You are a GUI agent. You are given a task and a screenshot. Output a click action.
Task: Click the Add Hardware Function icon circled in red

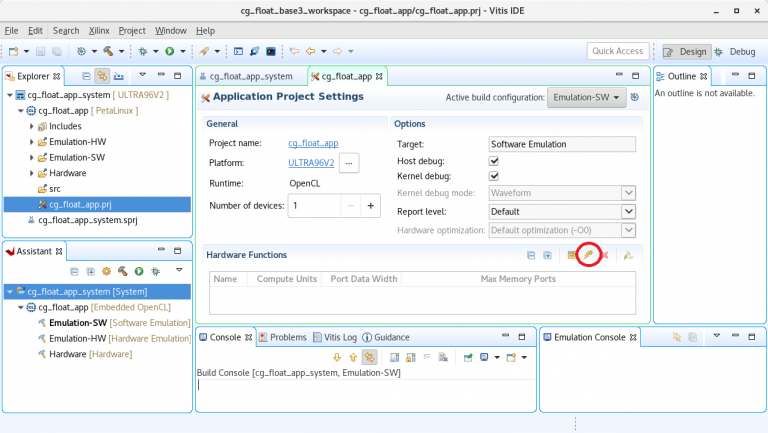coord(589,255)
